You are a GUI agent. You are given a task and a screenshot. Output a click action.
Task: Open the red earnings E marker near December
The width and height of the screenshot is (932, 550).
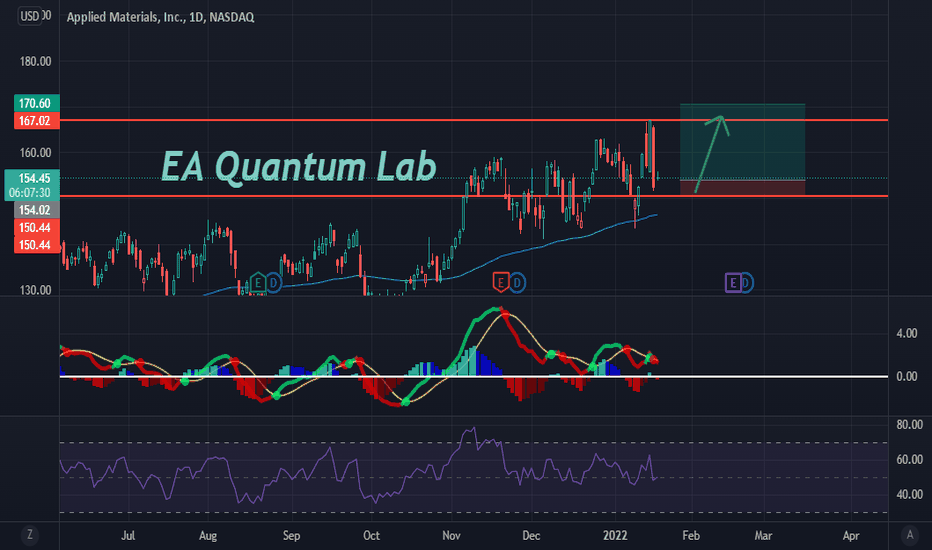500,282
